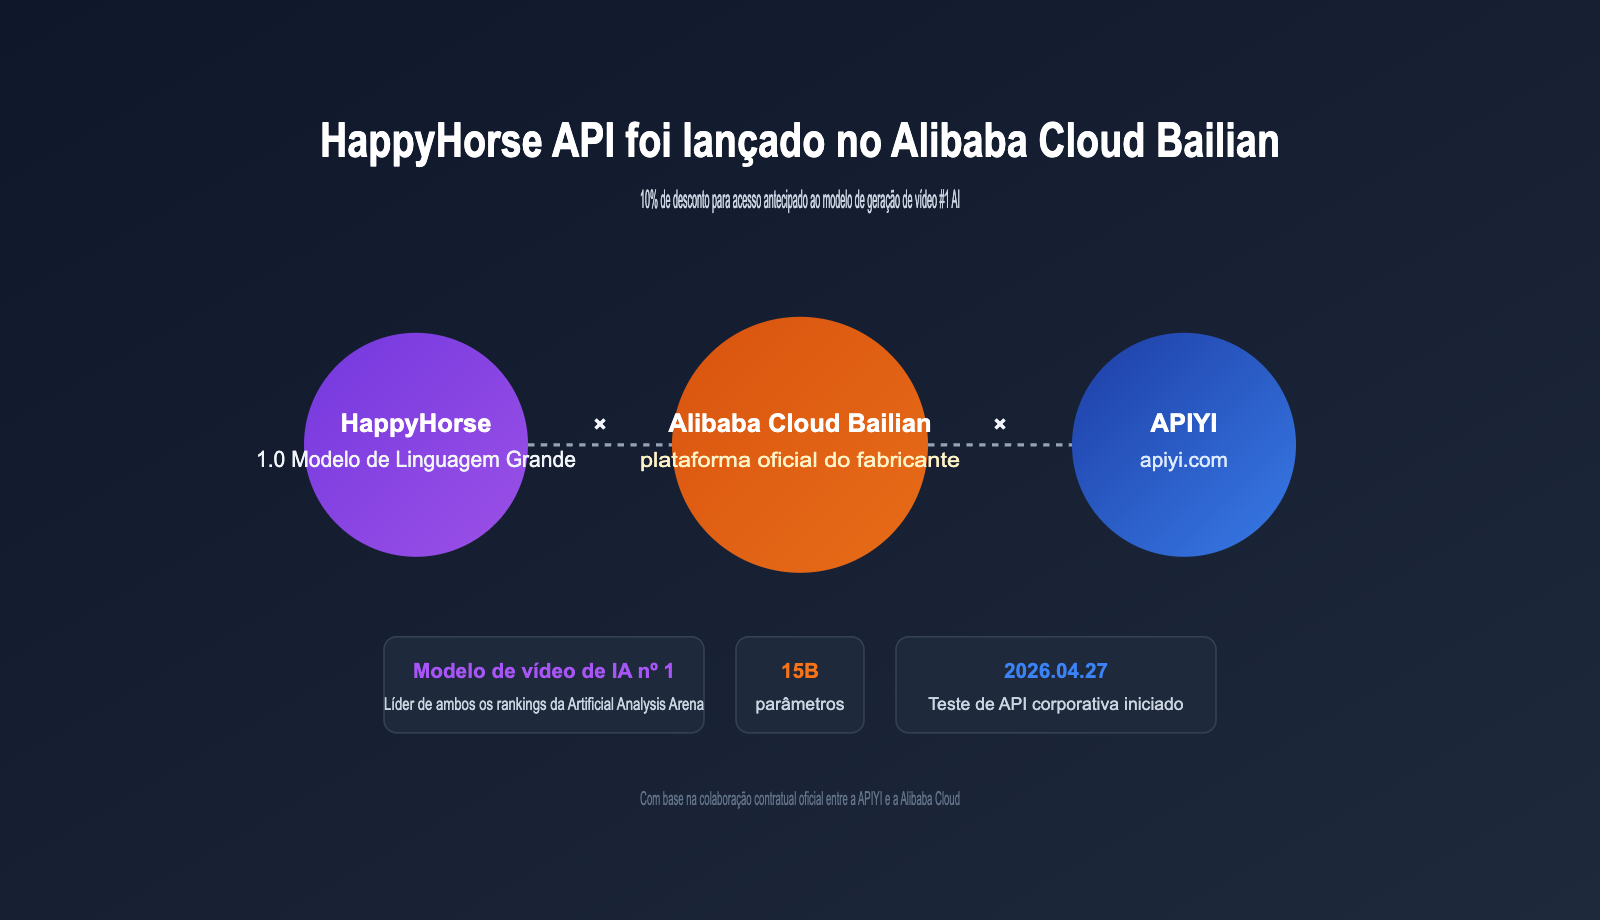Select the orange Alibaba Cloud Bailian circle

click(x=800, y=445)
